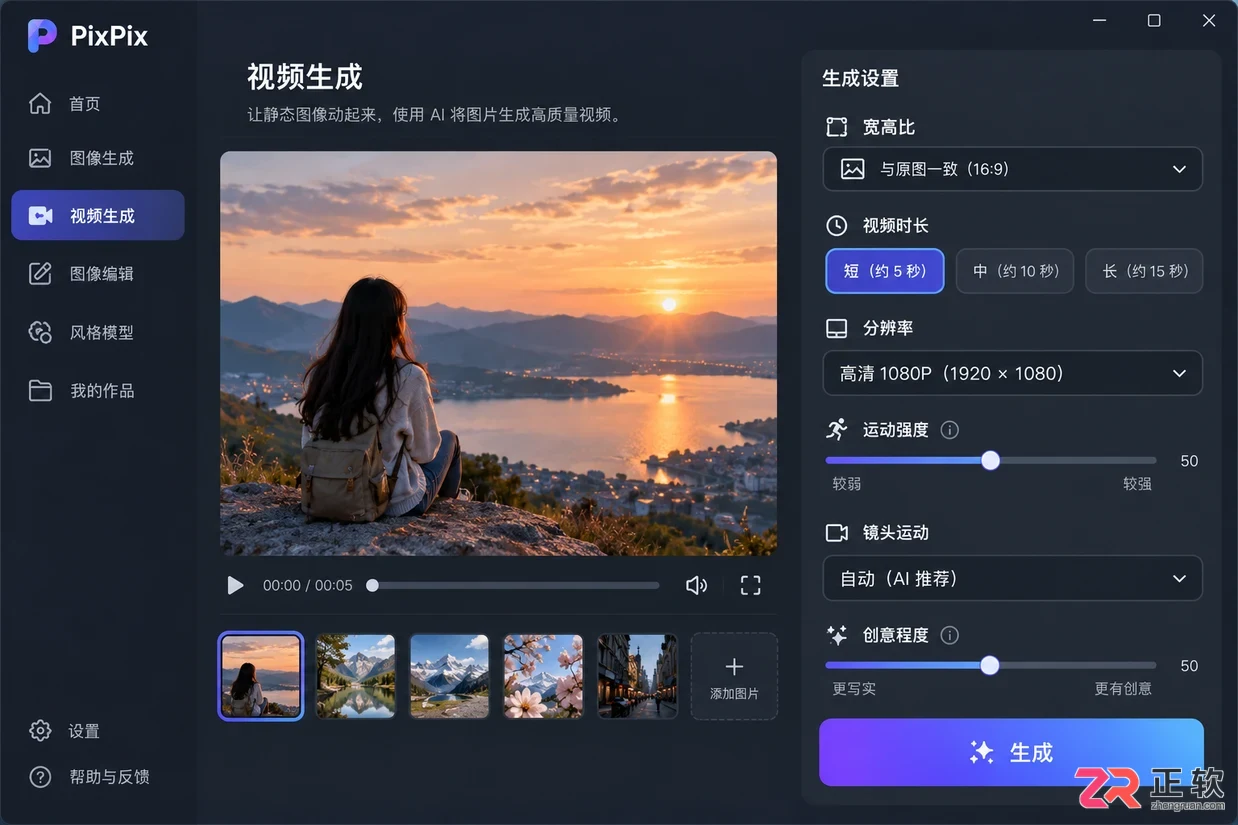This screenshot has height=825, width=1238.
Task: Show info for 创意程度
Action: pyautogui.click(x=950, y=635)
